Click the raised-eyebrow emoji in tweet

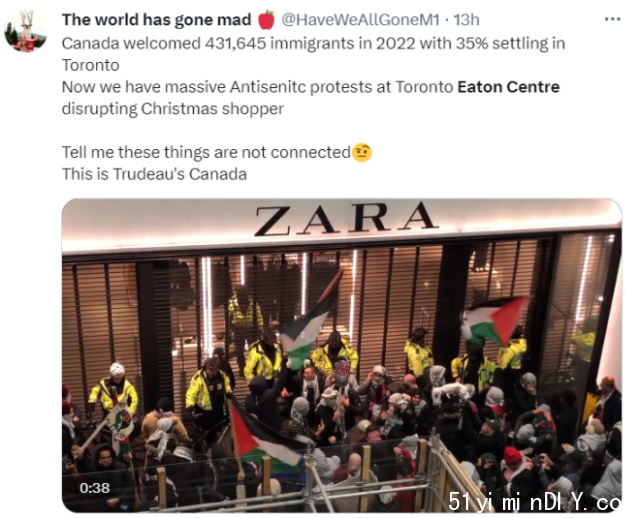pos(362,153)
